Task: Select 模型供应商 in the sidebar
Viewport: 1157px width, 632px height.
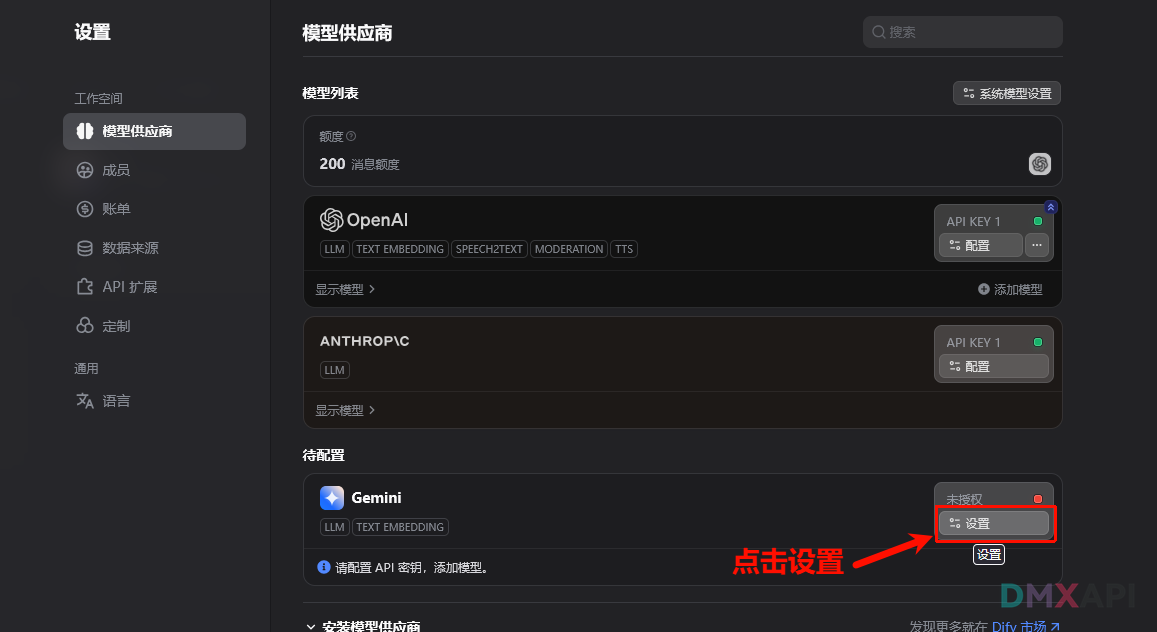Action: click(154, 131)
